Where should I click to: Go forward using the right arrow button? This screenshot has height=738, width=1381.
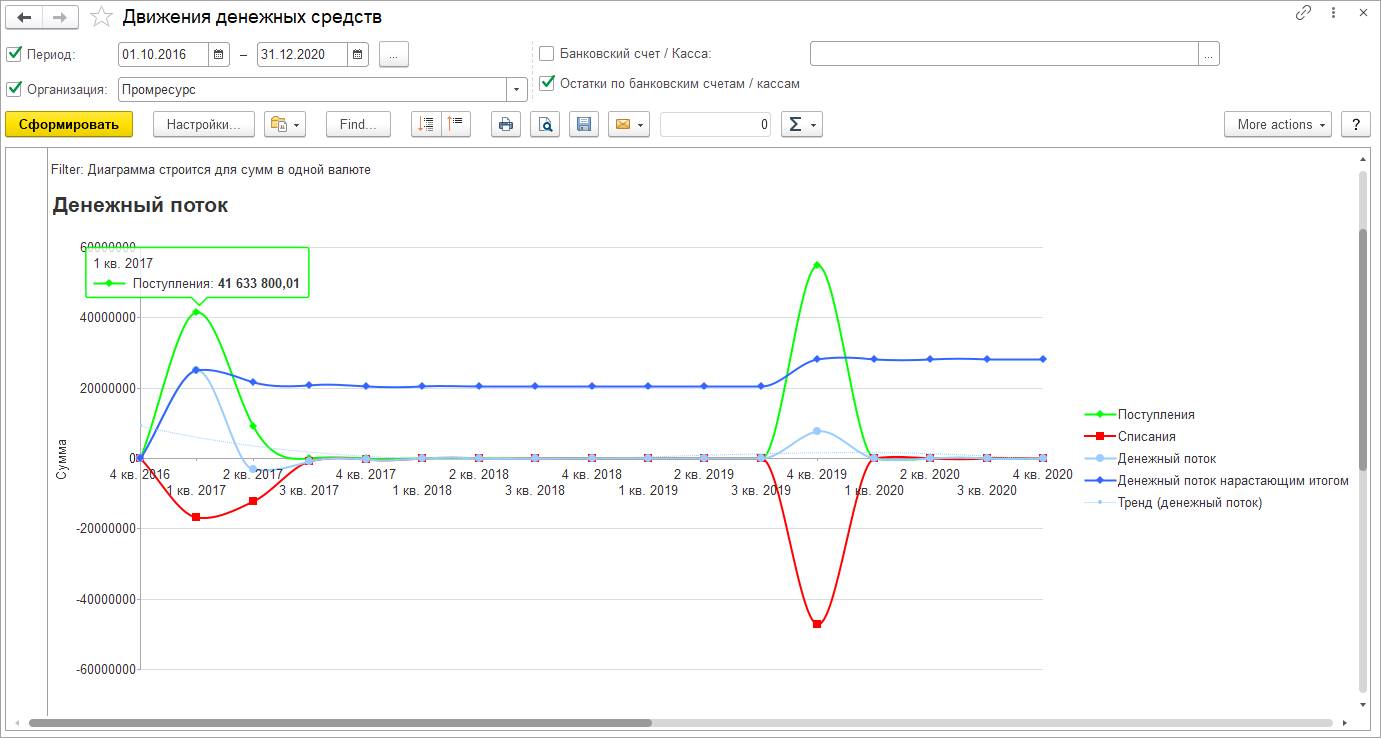pyautogui.click(x=61, y=17)
